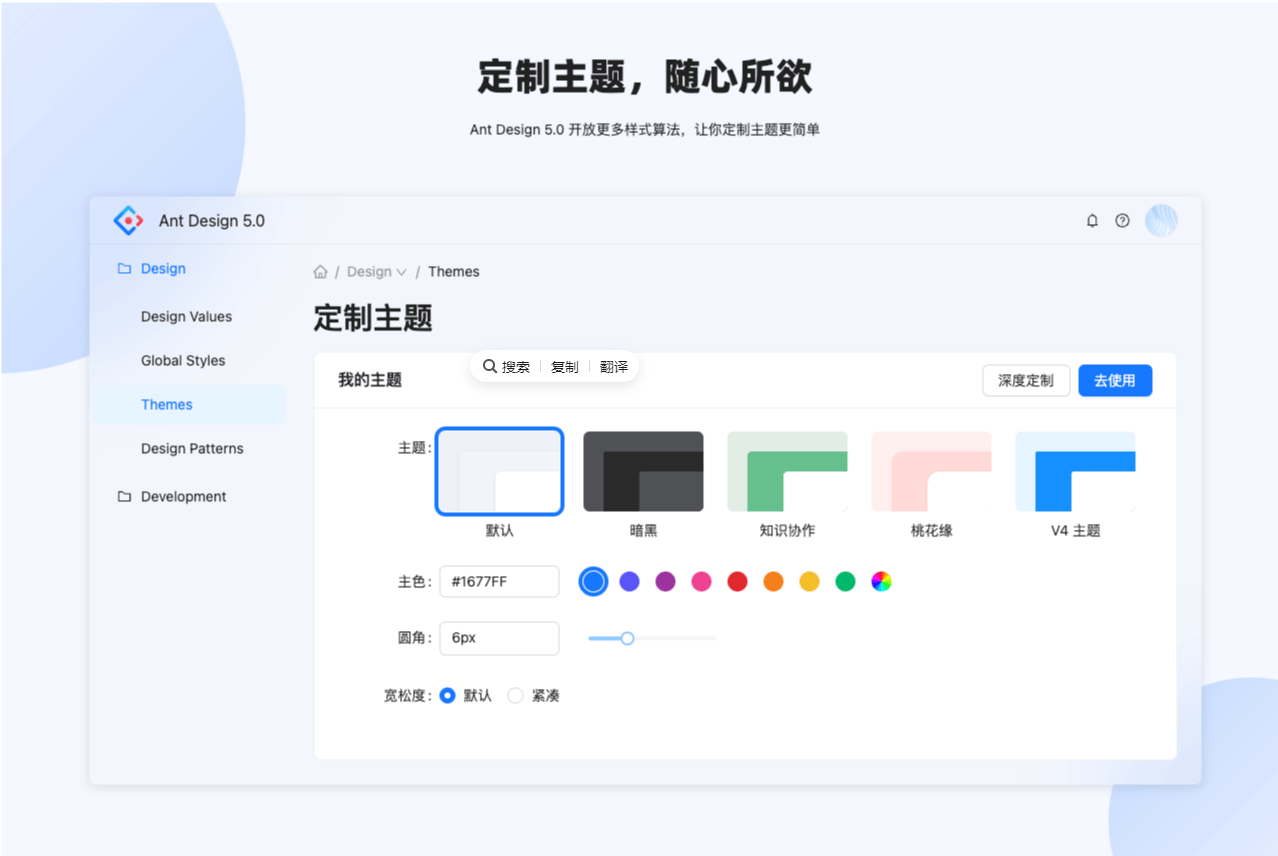Screen dimensions: 1278x856
Task: Pick the blue primary color swatch
Action: click(x=593, y=581)
